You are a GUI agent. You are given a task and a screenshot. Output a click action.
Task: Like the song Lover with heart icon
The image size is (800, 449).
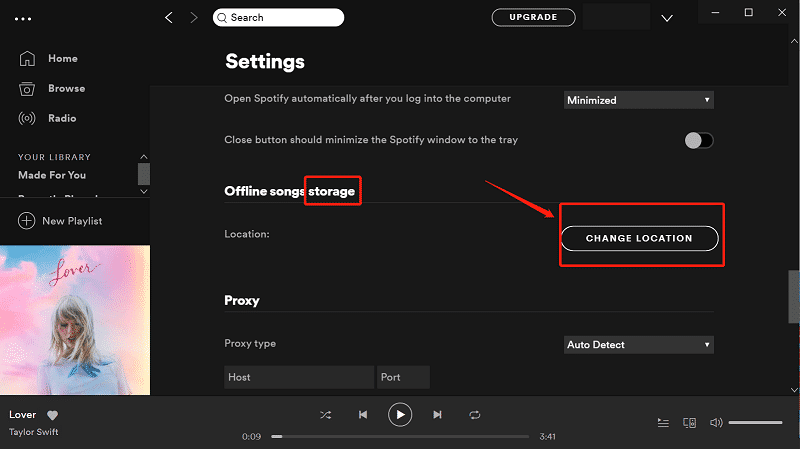click(x=53, y=415)
